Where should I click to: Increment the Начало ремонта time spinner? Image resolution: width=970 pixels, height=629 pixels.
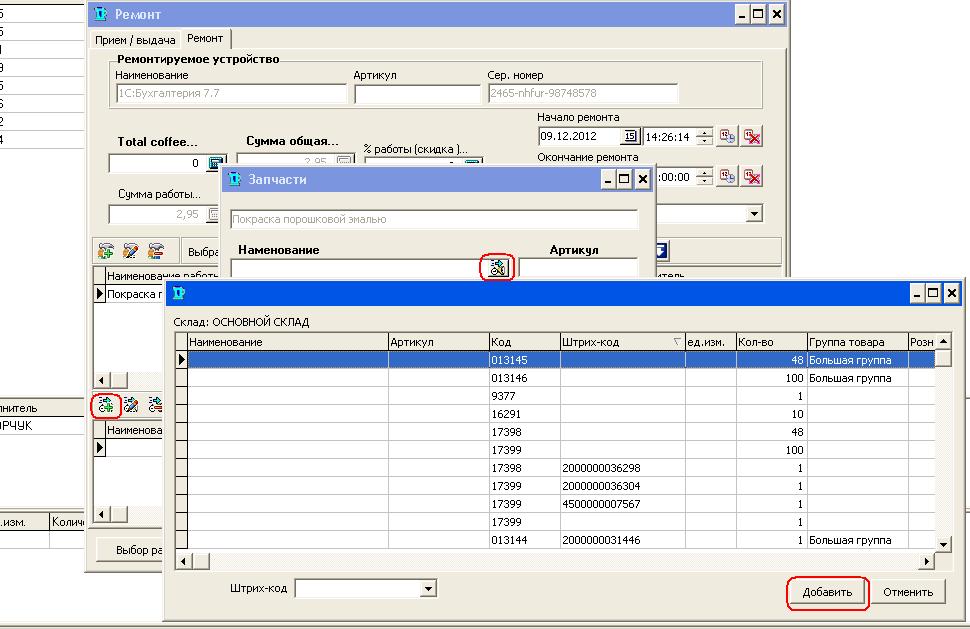[x=704, y=133]
